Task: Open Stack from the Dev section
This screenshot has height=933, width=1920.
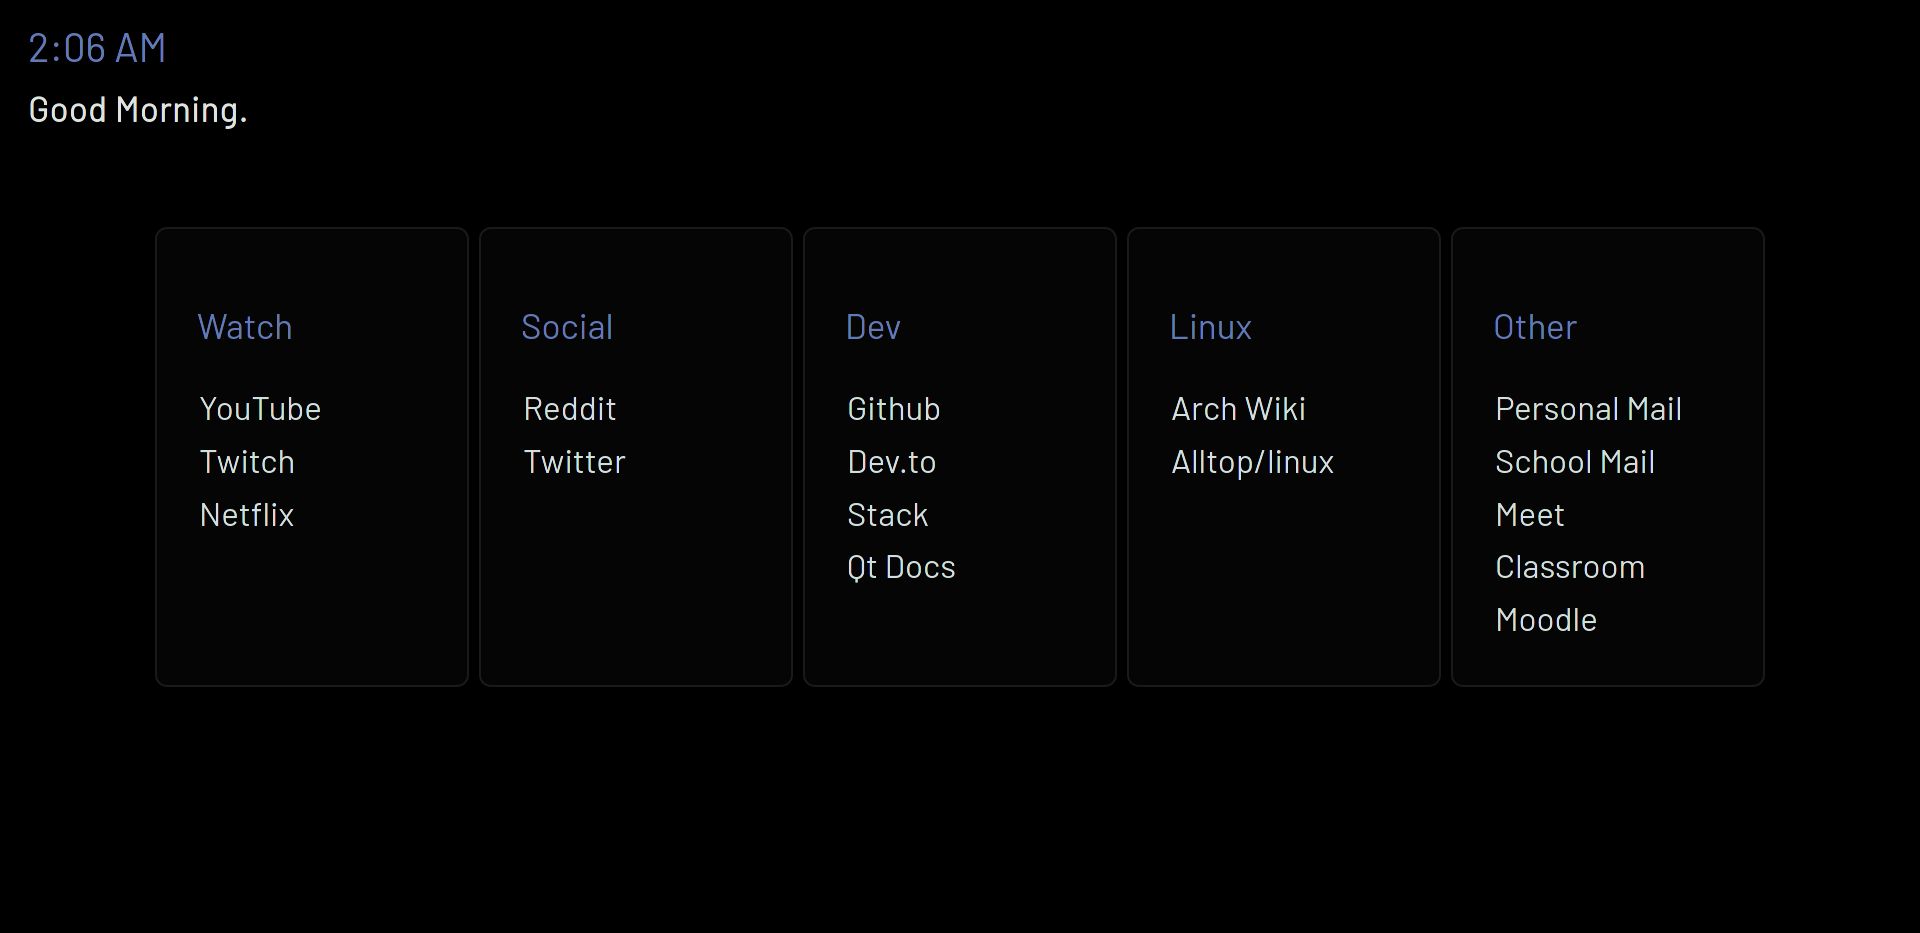Action: (x=887, y=515)
